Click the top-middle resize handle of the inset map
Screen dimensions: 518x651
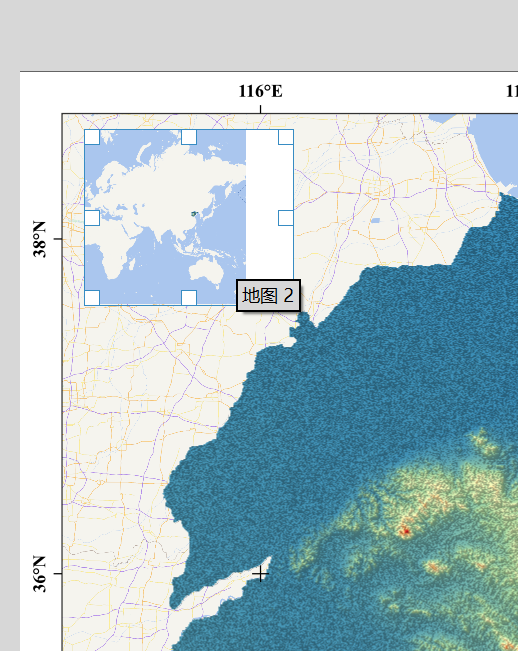pyautogui.click(x=189, y=137)
